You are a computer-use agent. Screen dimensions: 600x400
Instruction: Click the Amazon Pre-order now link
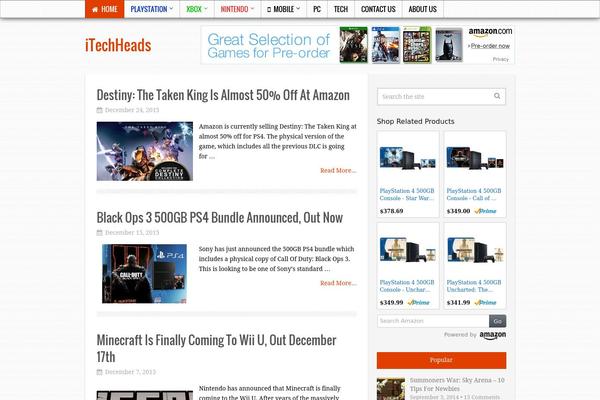pos(490,46)
